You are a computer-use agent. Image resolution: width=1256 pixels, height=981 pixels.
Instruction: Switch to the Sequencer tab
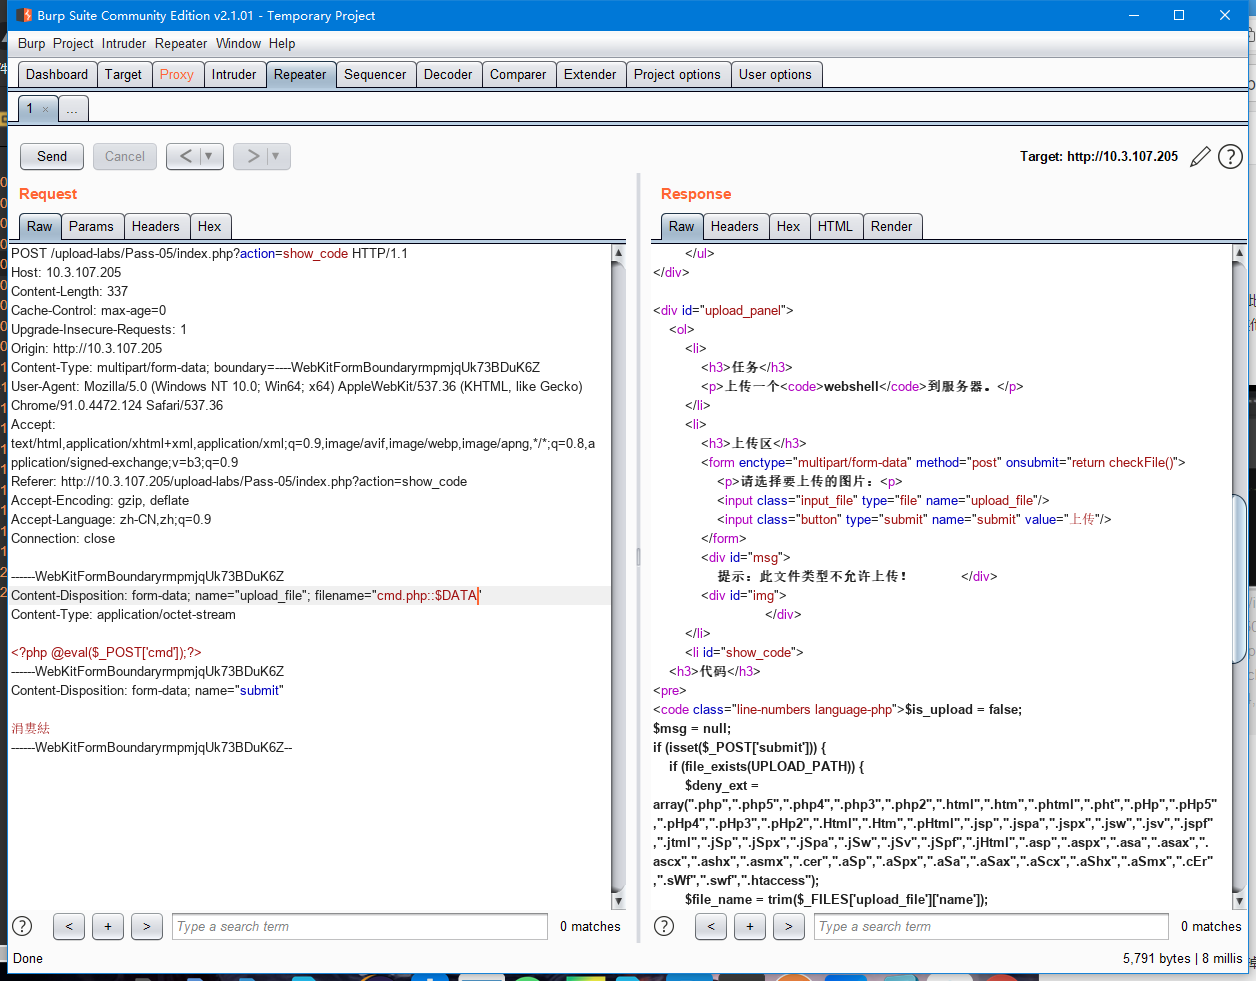click(x=375, y=74)
